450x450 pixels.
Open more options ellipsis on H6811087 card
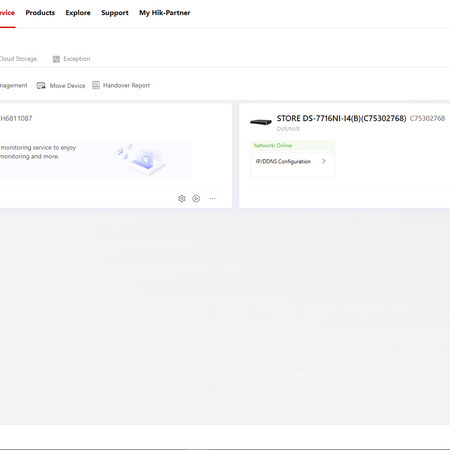(x=212, y=199)
